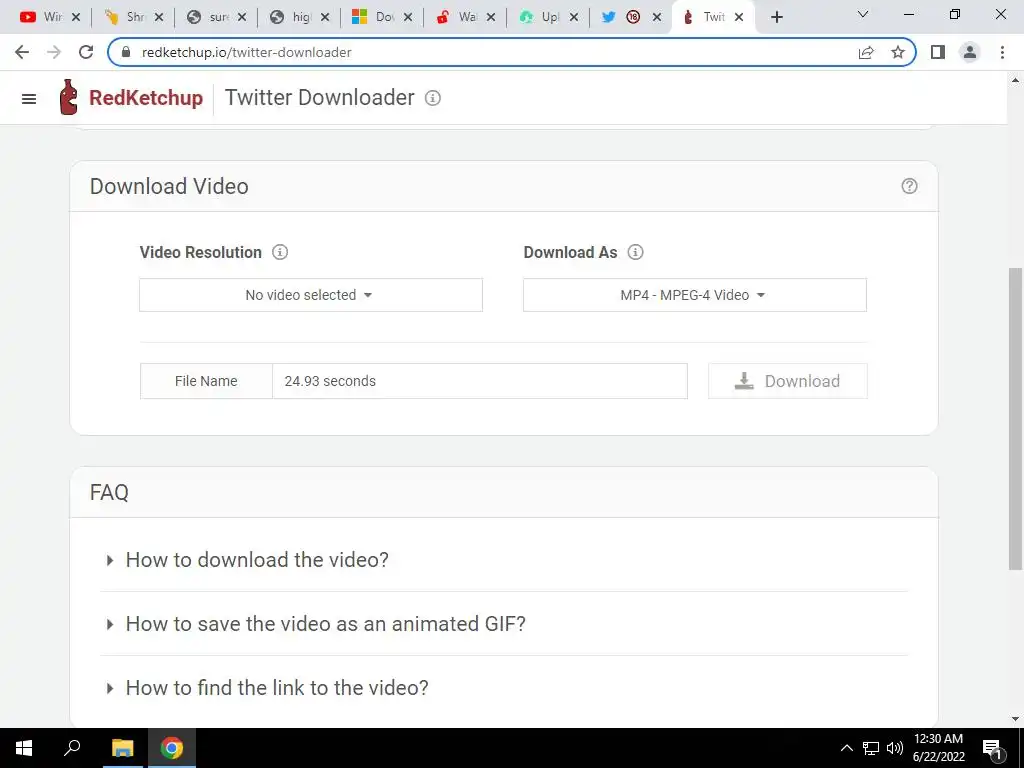Reload the current page
Image resolution: width=1024 pixels, height=768 pixels.
pos(86,52)
